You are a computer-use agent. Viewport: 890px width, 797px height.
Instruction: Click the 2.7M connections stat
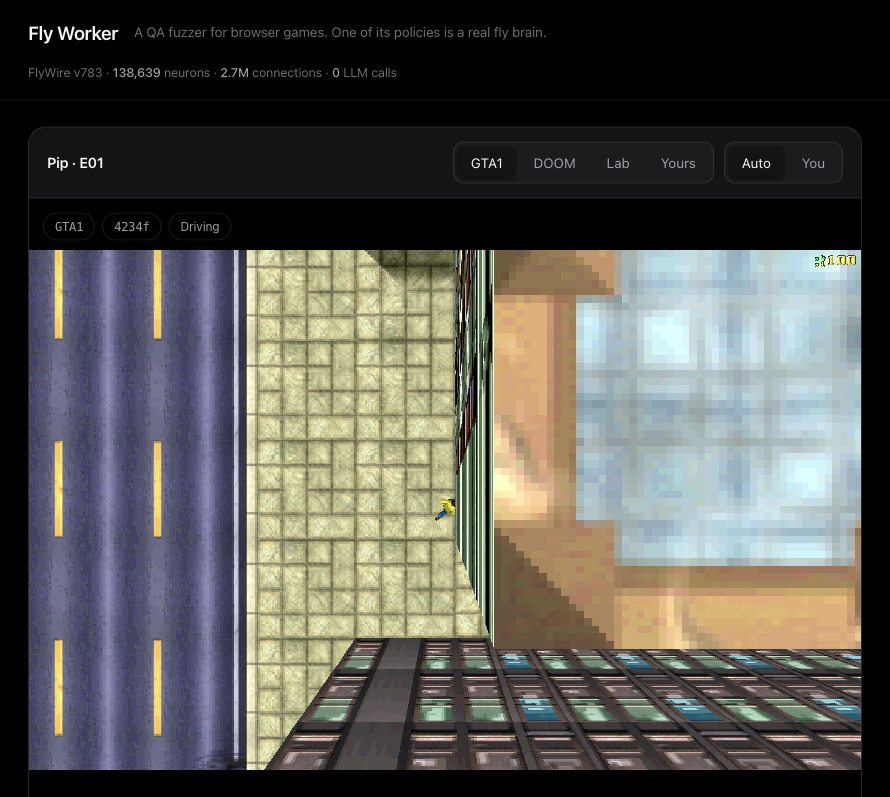pyautogui.click(x=271, y=73)
